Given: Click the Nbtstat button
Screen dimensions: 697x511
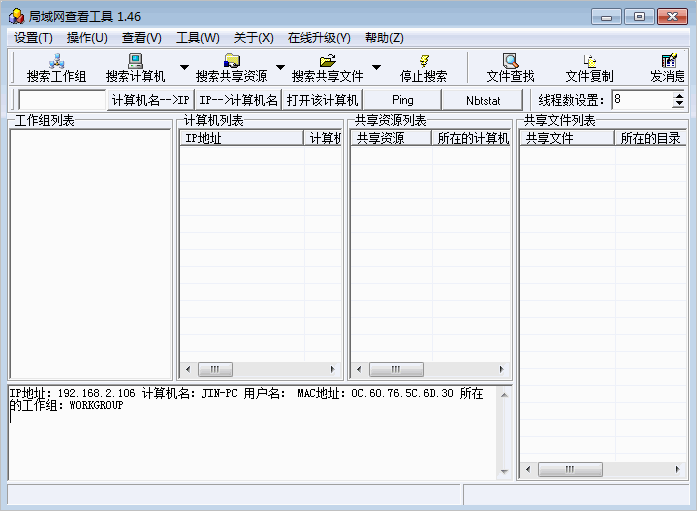Looking at the screenshot, I should pos(483,100).
